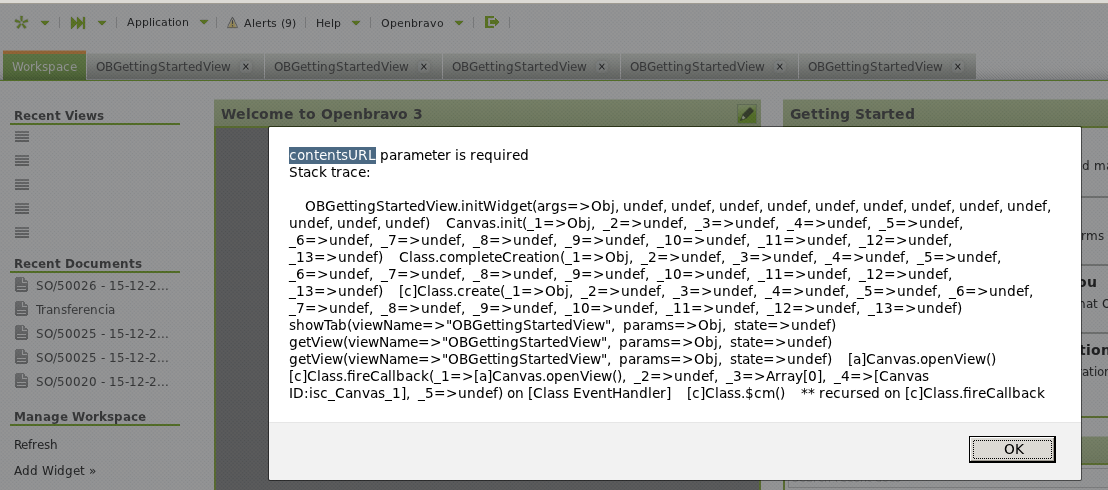1108x490 pixels.
Task: Open the Application menu
Action: [158, 23]
